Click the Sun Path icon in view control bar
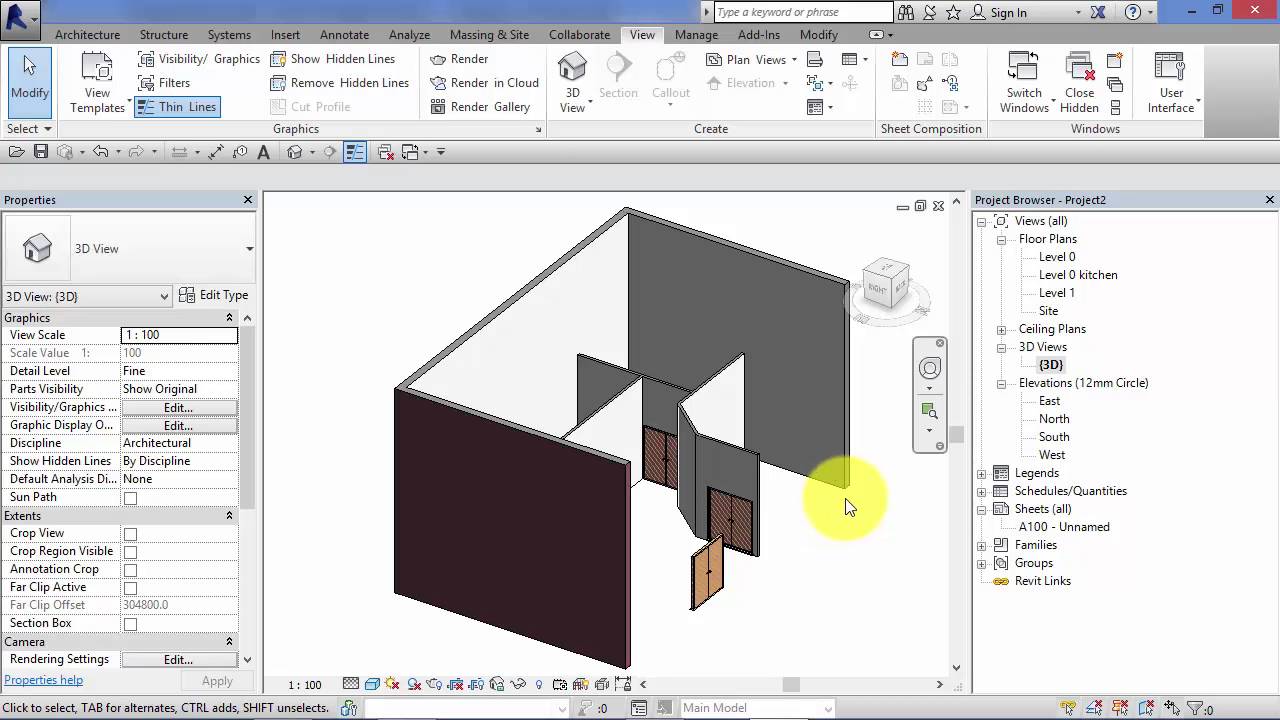This screenshot has height=720, width=1280. pyautogui.click(x=393, y=685)
